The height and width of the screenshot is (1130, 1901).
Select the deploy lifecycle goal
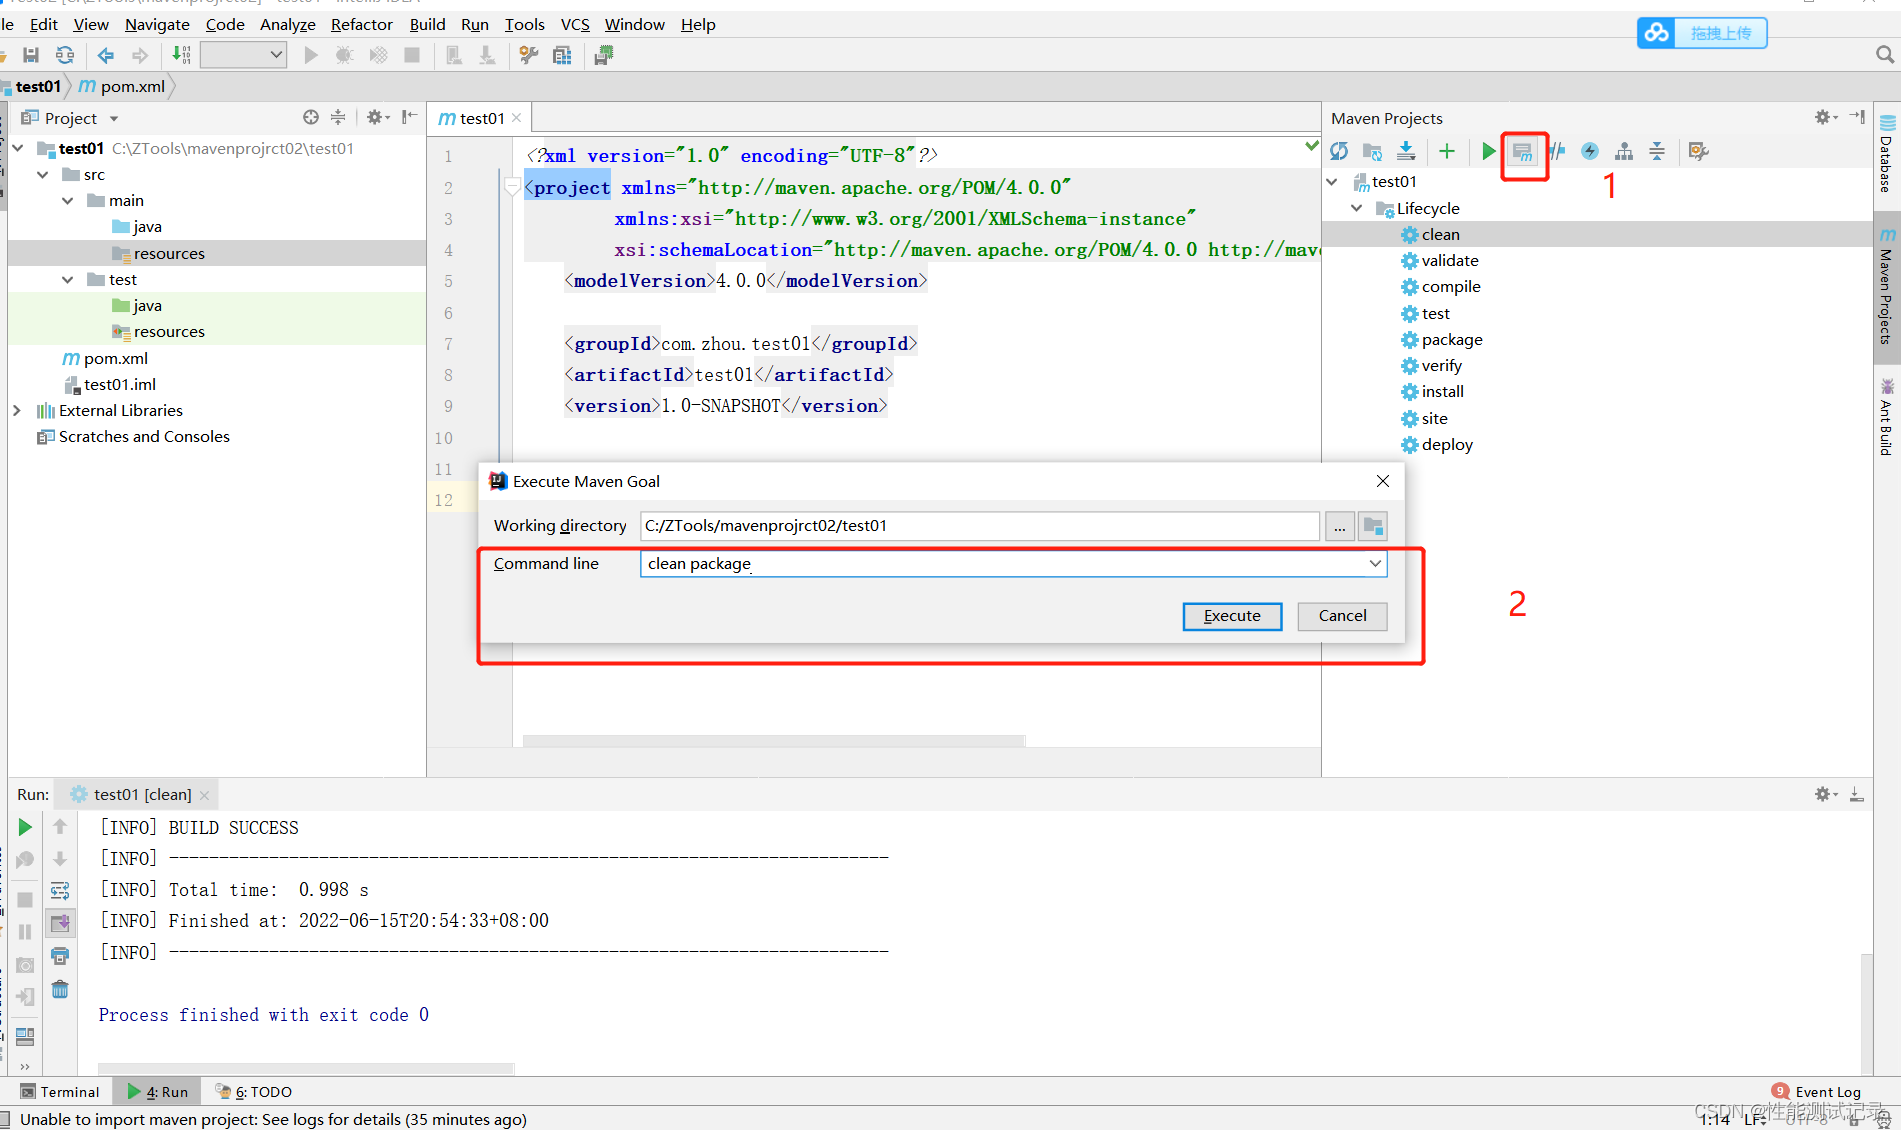point(1446,444)
